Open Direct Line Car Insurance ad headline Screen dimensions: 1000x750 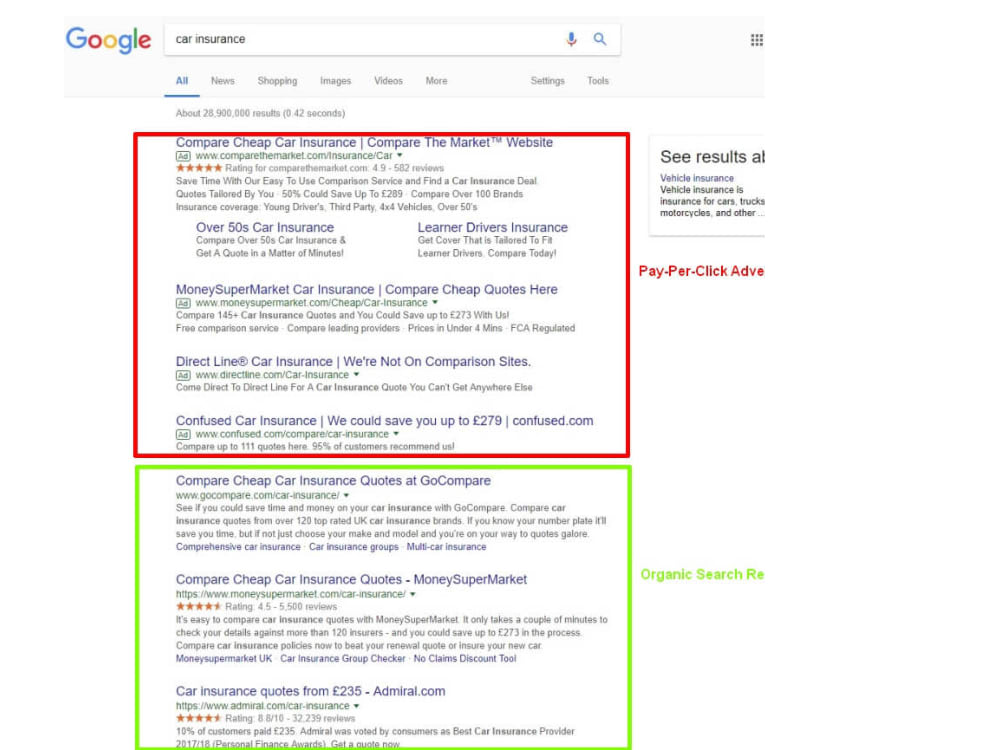[353, 362]
